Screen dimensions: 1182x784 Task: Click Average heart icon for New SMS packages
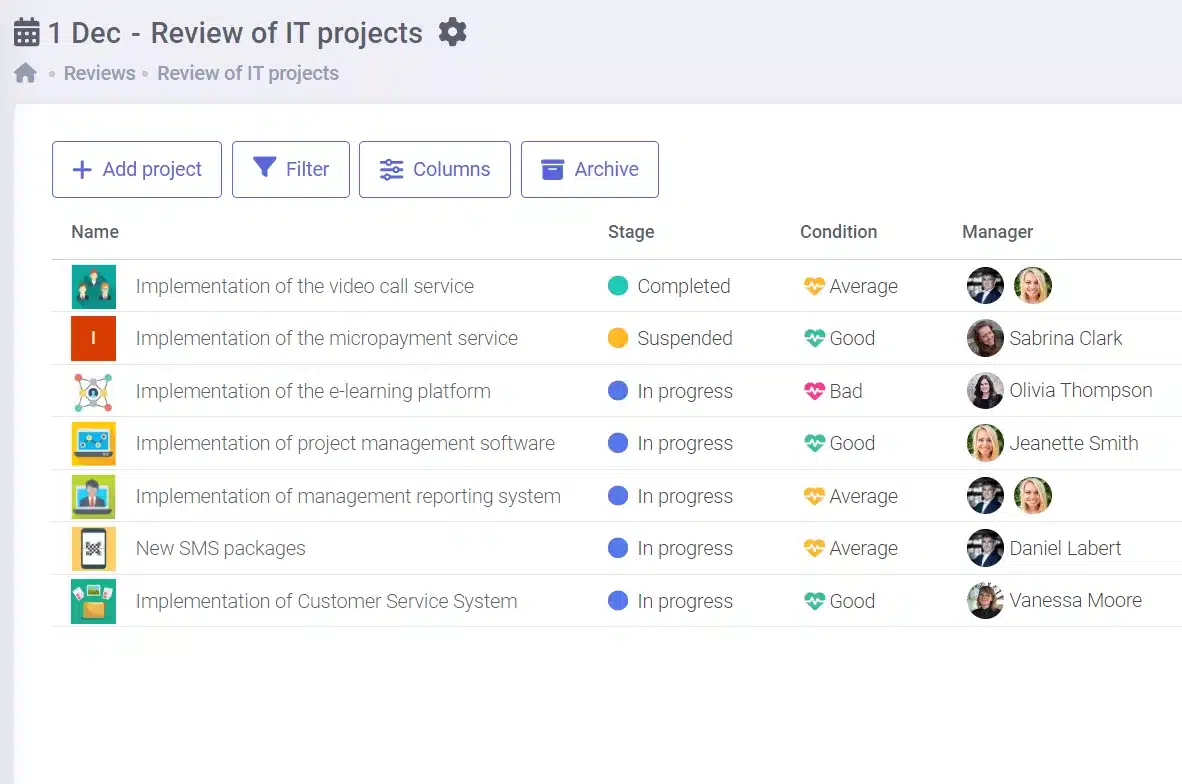click(x=814, y=548)
